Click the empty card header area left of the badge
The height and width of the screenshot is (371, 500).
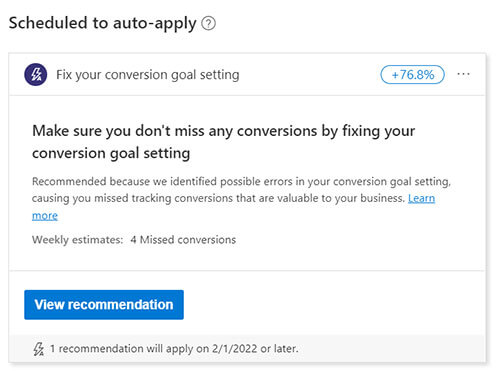pos(310,74)
